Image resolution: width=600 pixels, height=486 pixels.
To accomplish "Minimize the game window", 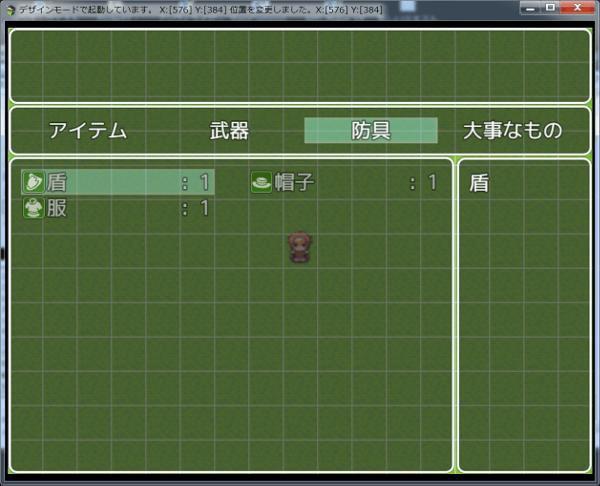I will click(x=530, y=8).
